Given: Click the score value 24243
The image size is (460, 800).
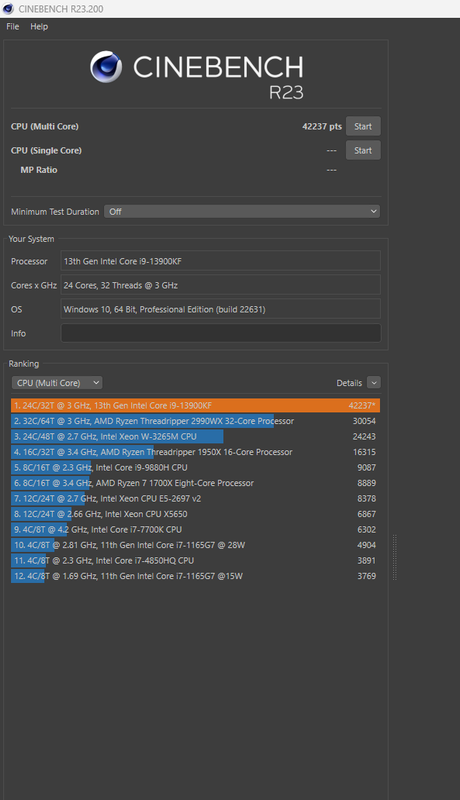Looking at the screenshot, I should coord(364,437).
